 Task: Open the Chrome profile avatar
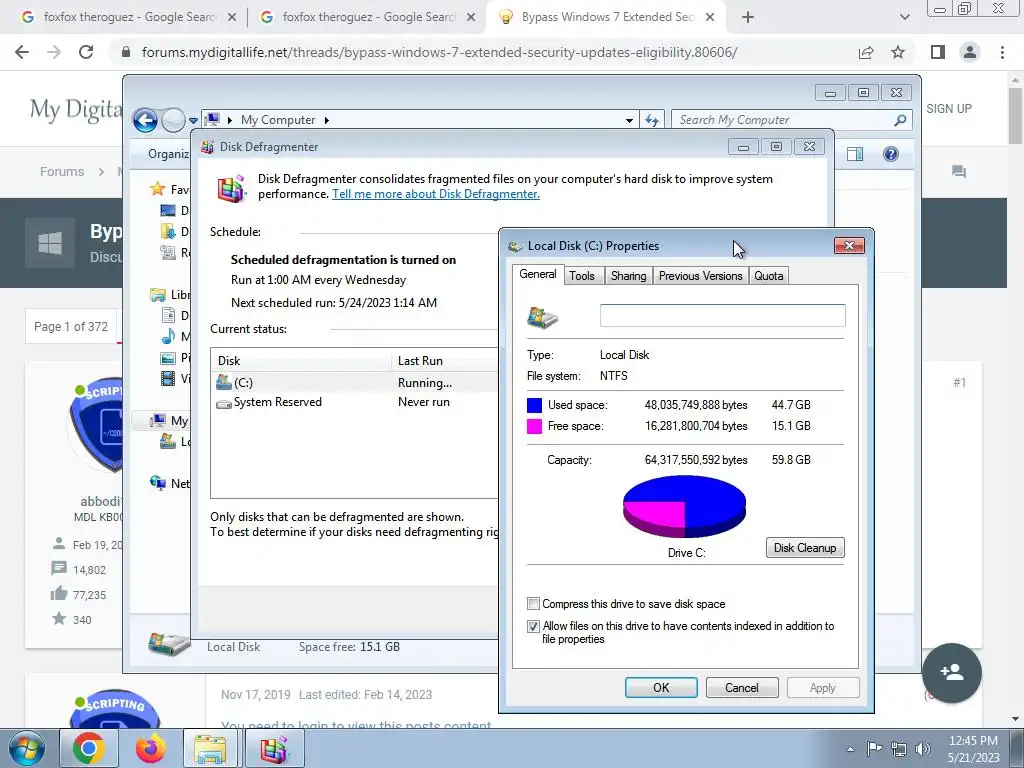pos(970,52)
